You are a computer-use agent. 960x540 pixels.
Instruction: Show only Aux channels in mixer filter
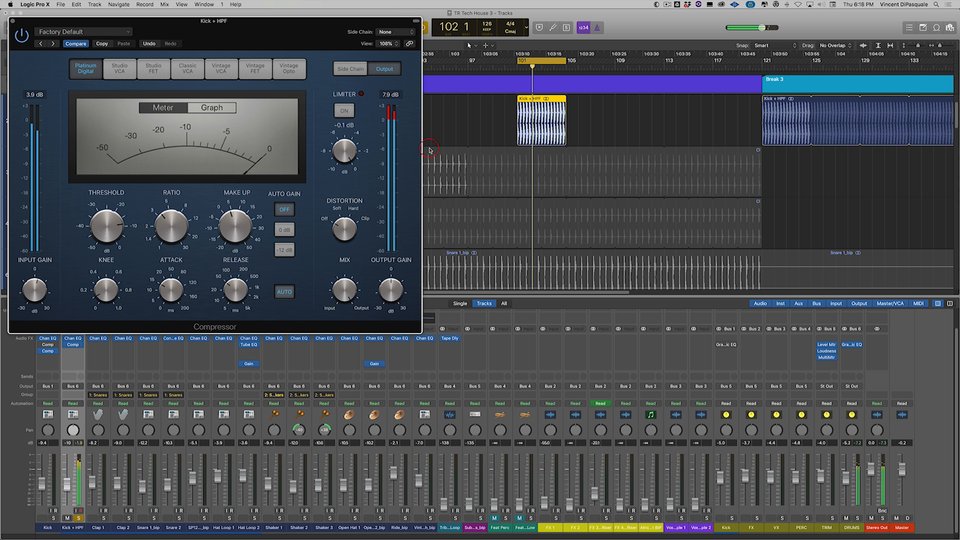pos(798,304)
